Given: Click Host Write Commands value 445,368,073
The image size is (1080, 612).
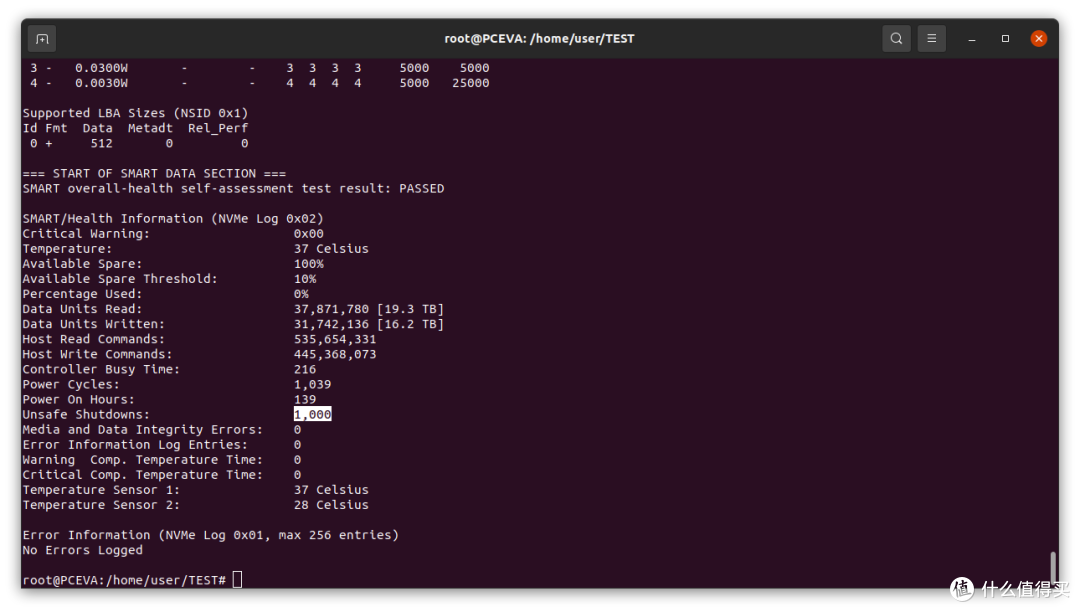Looking at the screenshot, I should (x=335, y=355).
